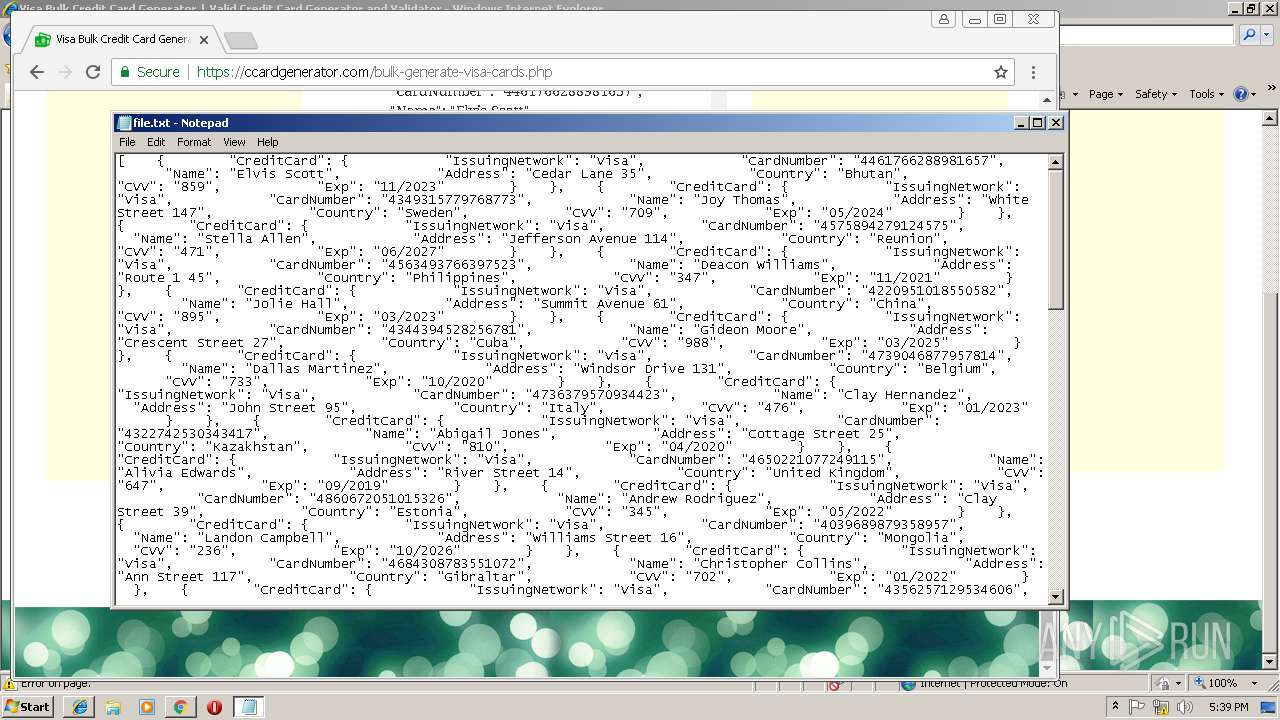Bookmark this page with the star icon
The image size is (1280, 720).
click(x=1000, y=72)
